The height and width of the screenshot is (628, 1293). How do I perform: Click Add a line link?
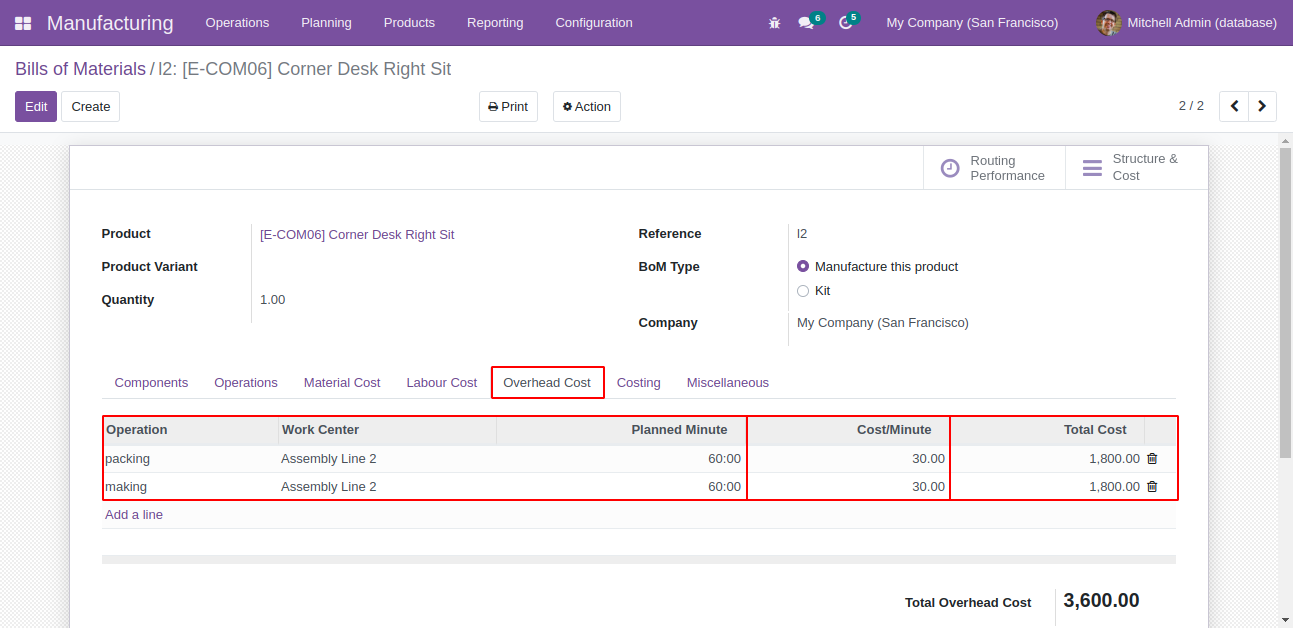click(134, 515)
